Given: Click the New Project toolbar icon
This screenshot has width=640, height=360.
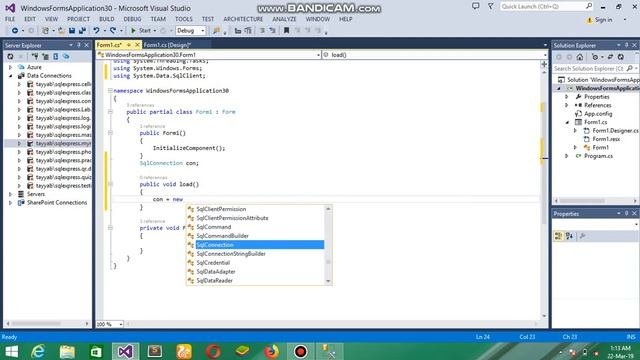Looking at the screenshot, I should pos(46,31).
